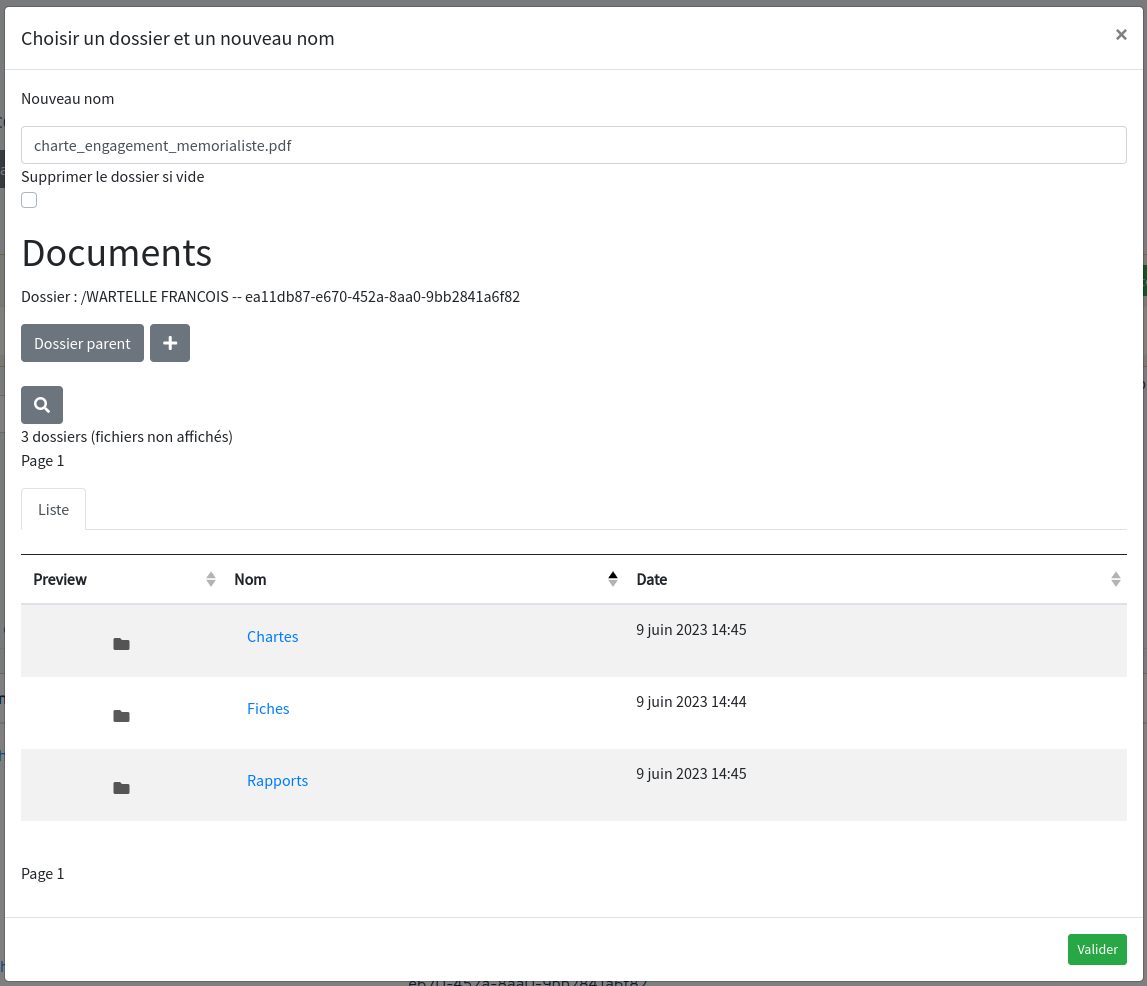
Task: Open the Rapports folder link
Action: 277,780
